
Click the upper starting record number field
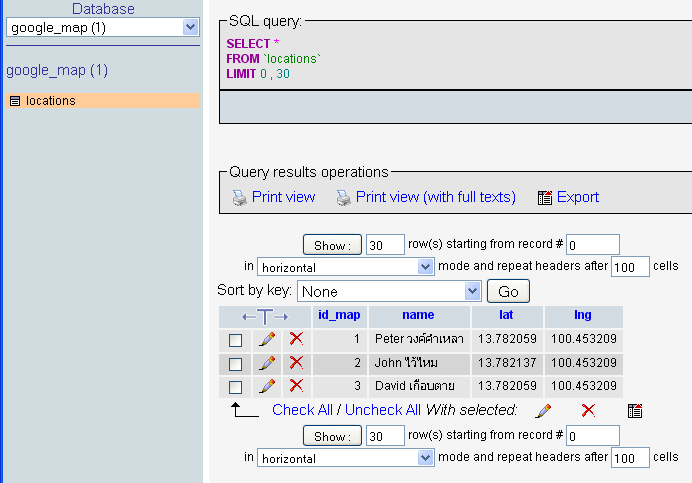pos(593,244)
